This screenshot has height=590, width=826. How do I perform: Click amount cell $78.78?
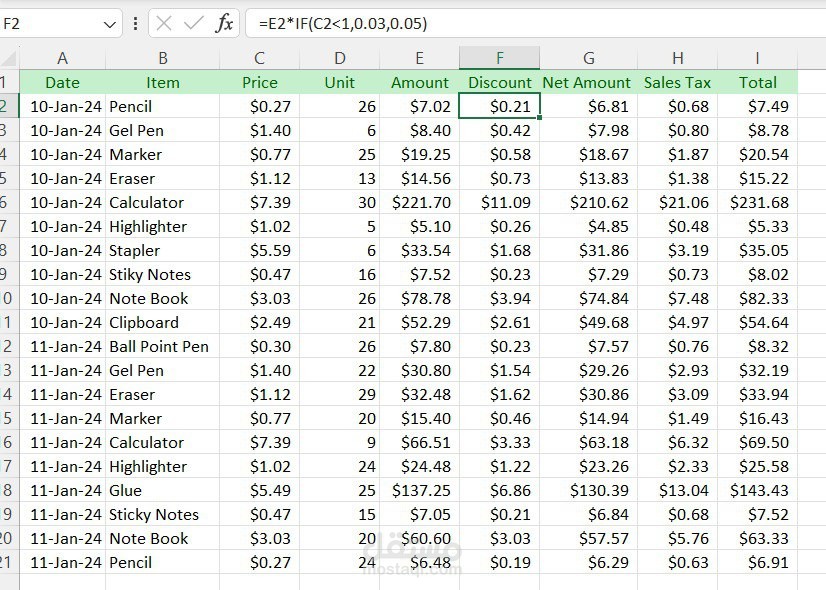pos(419,298)
